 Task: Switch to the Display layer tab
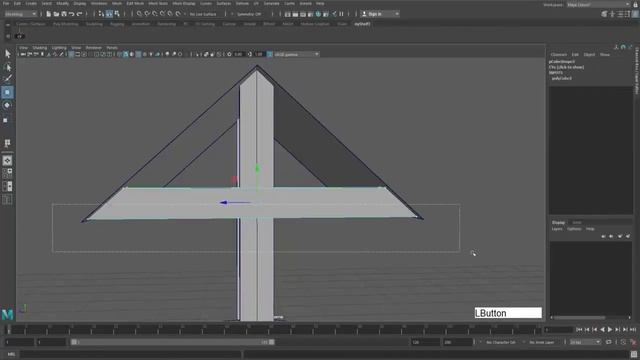558,222
